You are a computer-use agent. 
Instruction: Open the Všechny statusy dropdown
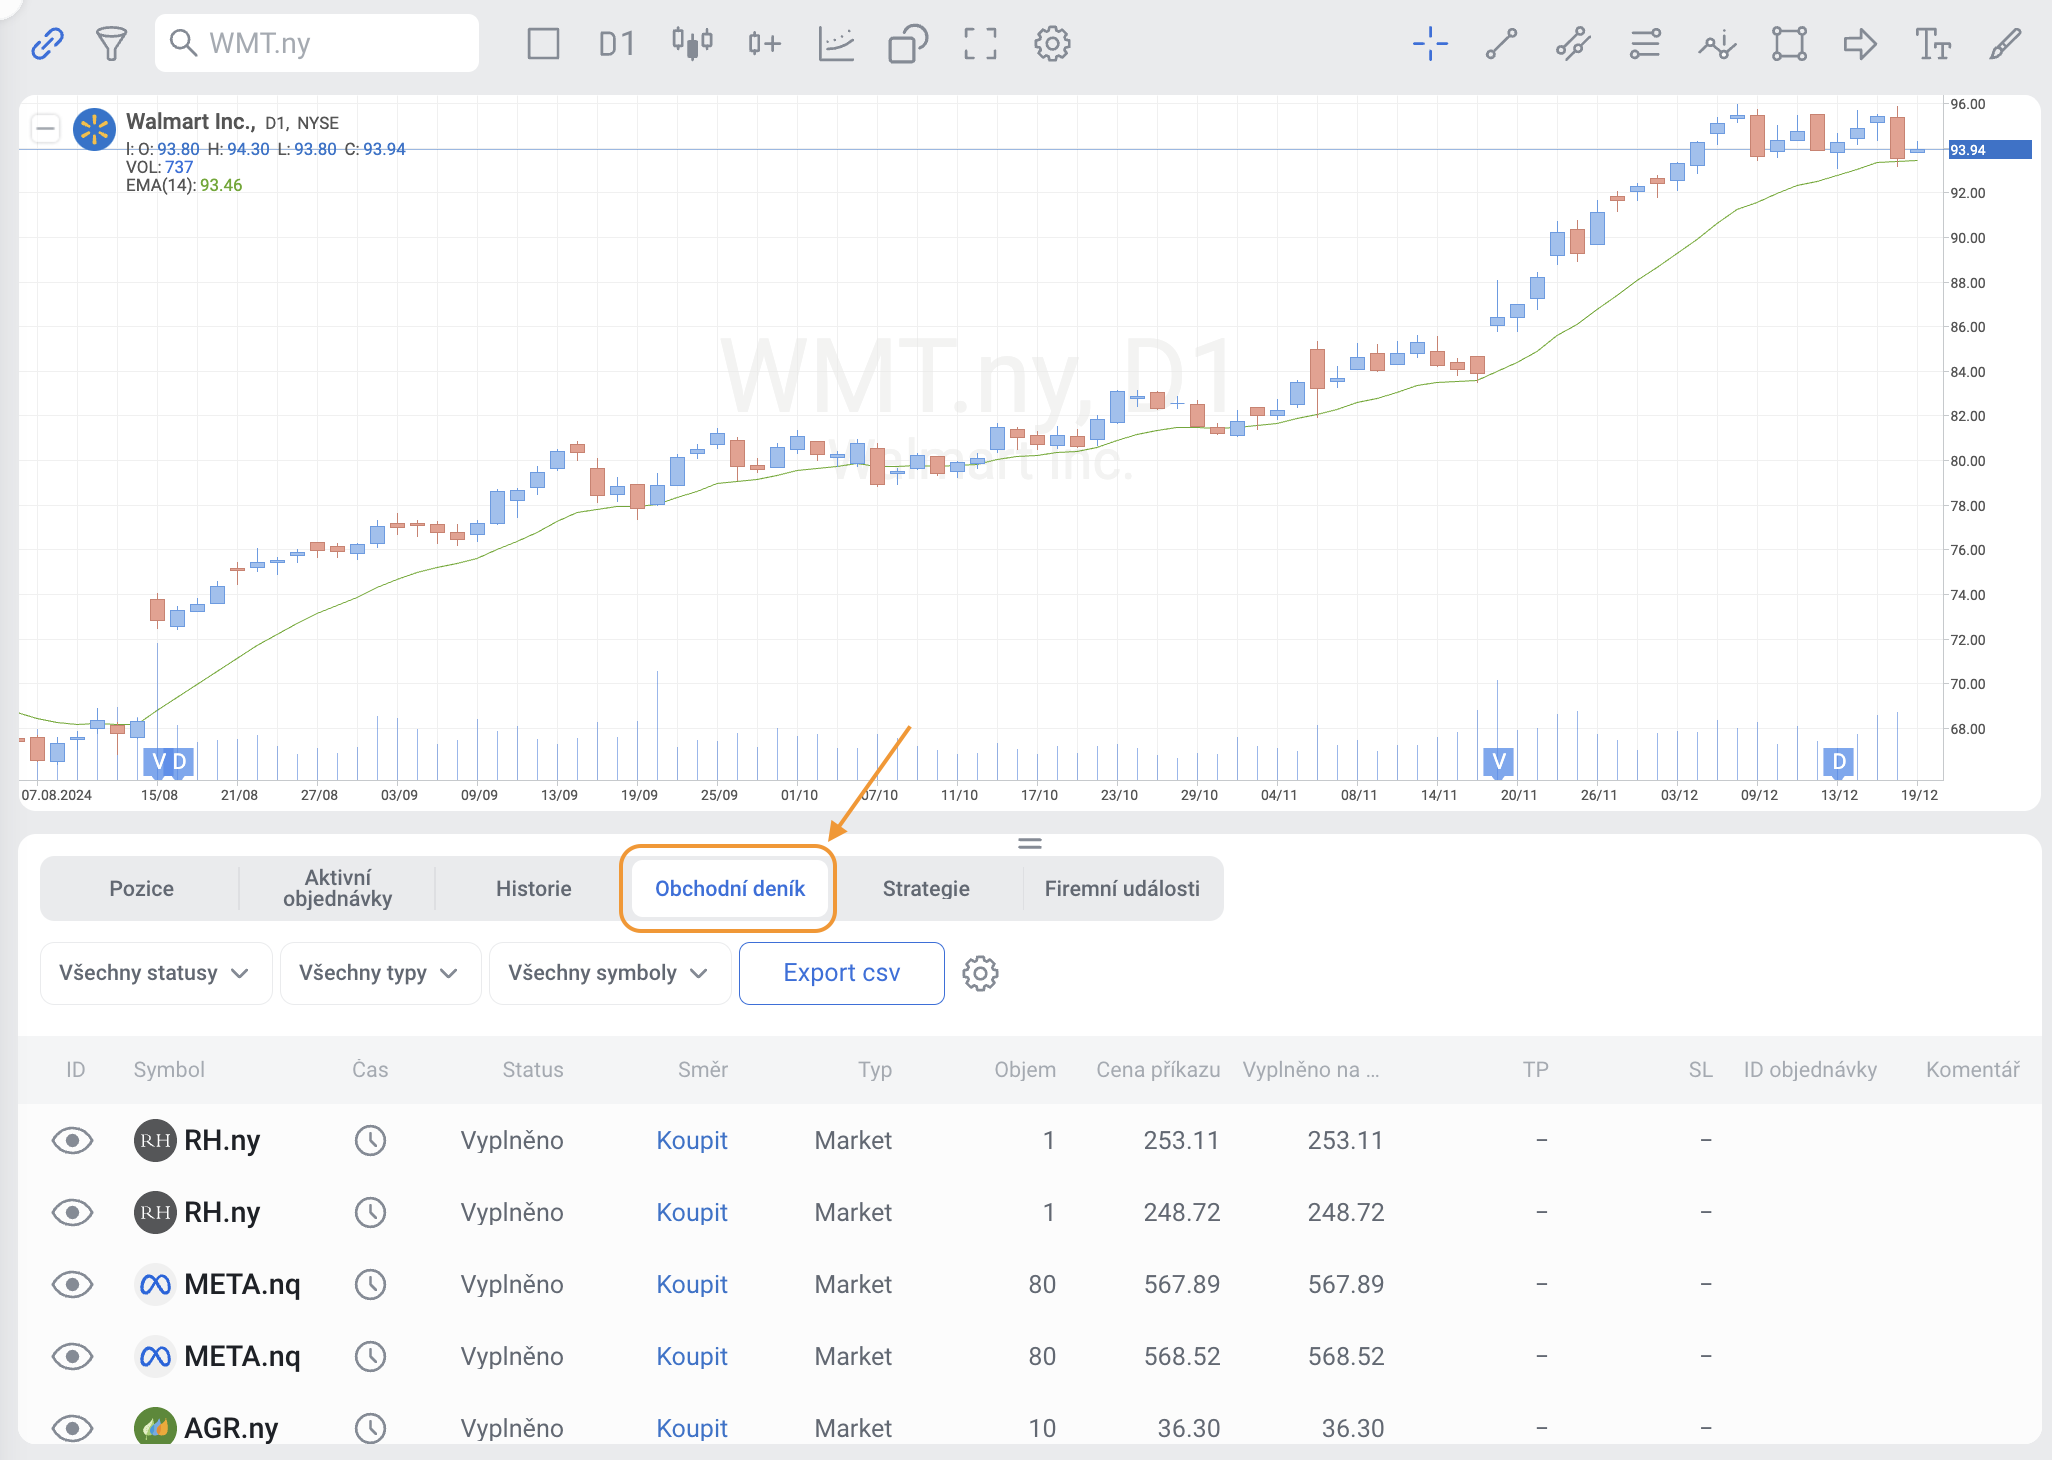coord(155,973)
